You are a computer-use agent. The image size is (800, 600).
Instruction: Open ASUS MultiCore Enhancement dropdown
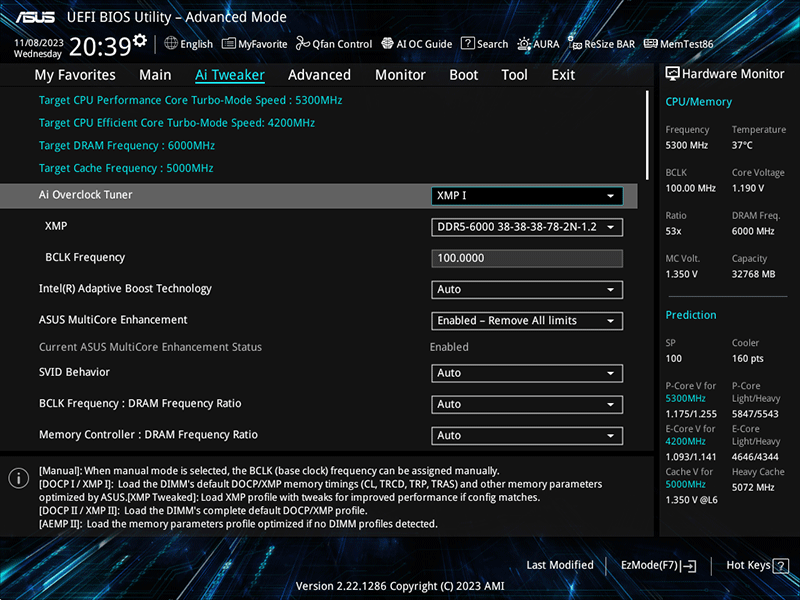[527, 320]
